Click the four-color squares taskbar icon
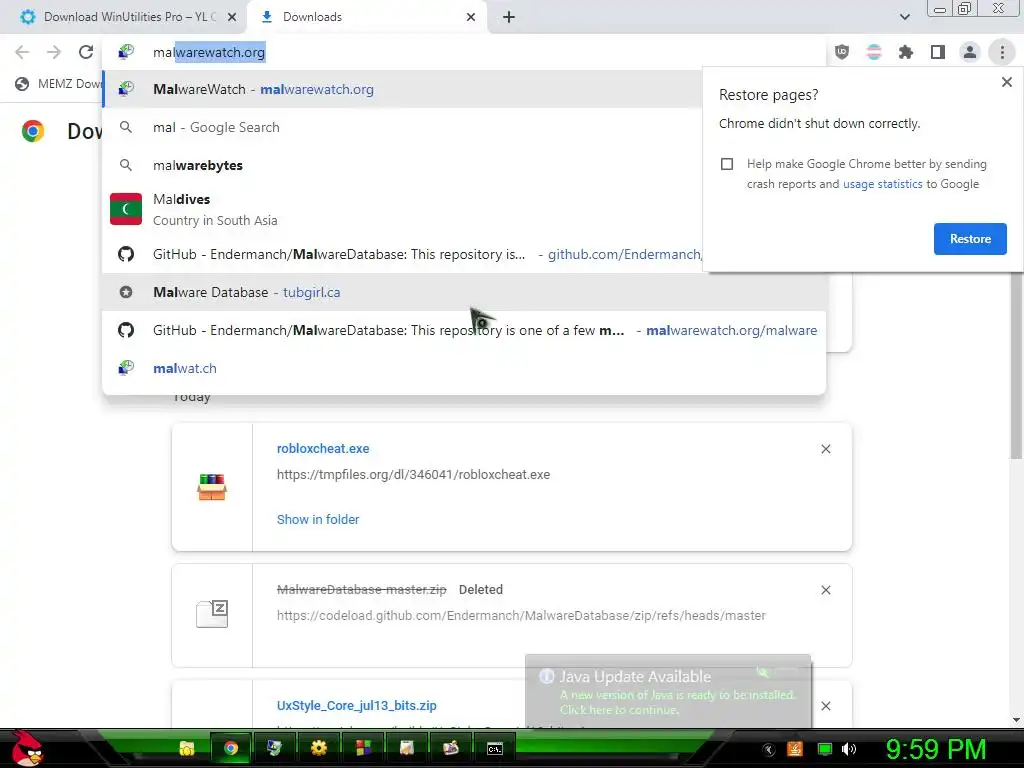 [363, 748]
